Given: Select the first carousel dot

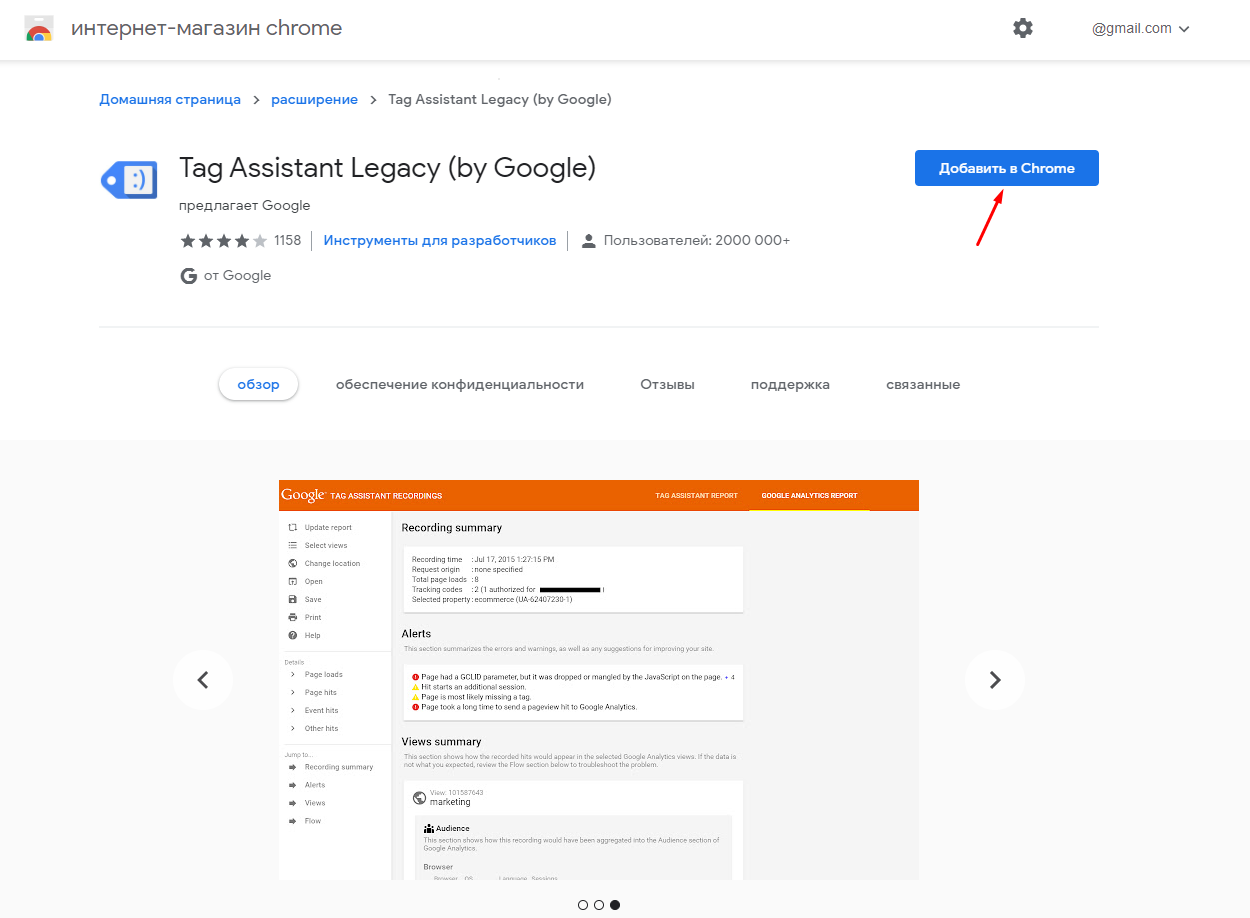Looking at the screenshot, I should pyautogui.click(x=583, y=905).
